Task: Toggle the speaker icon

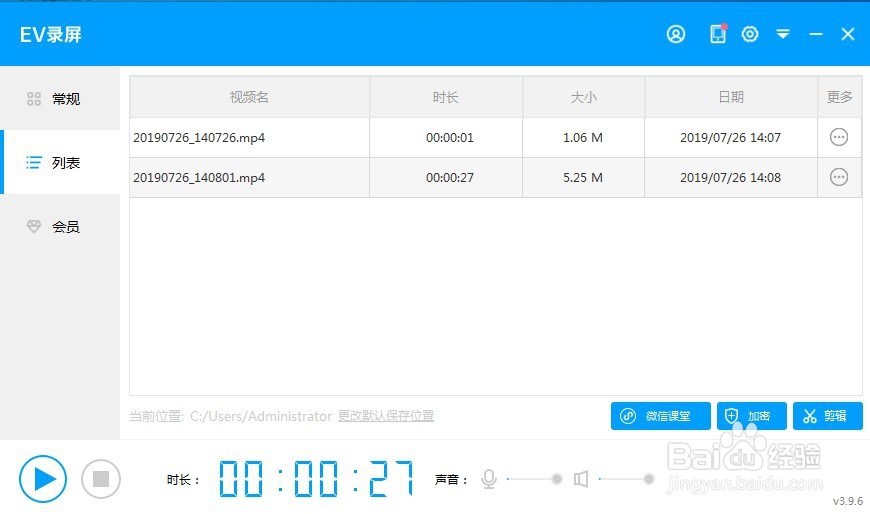Action: pyautogui.click(x=581, y=478)
